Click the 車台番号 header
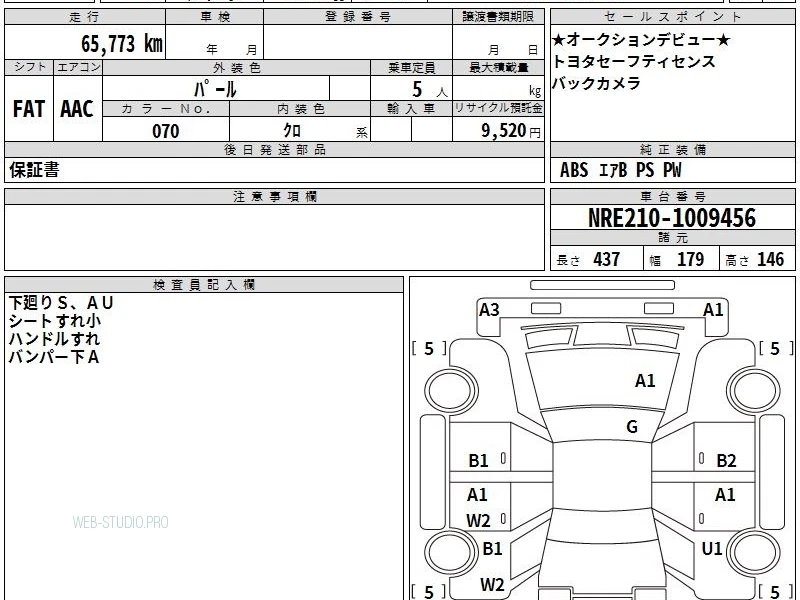 [673, 196]
